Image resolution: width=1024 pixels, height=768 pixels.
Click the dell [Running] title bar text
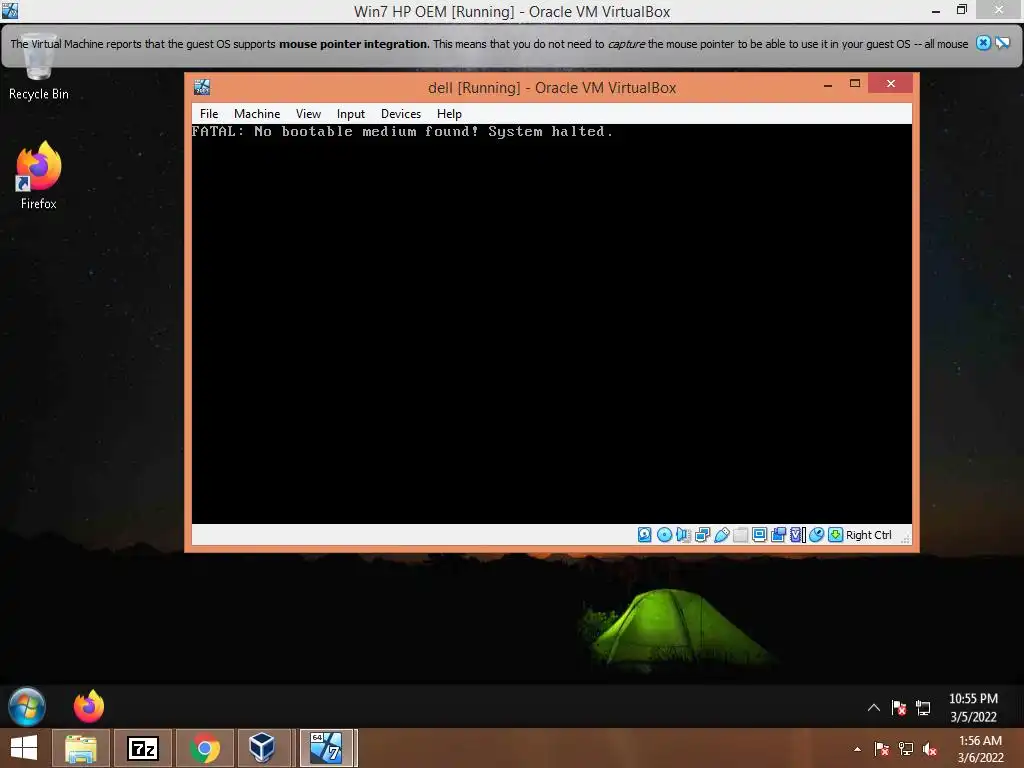pos(552,88)
